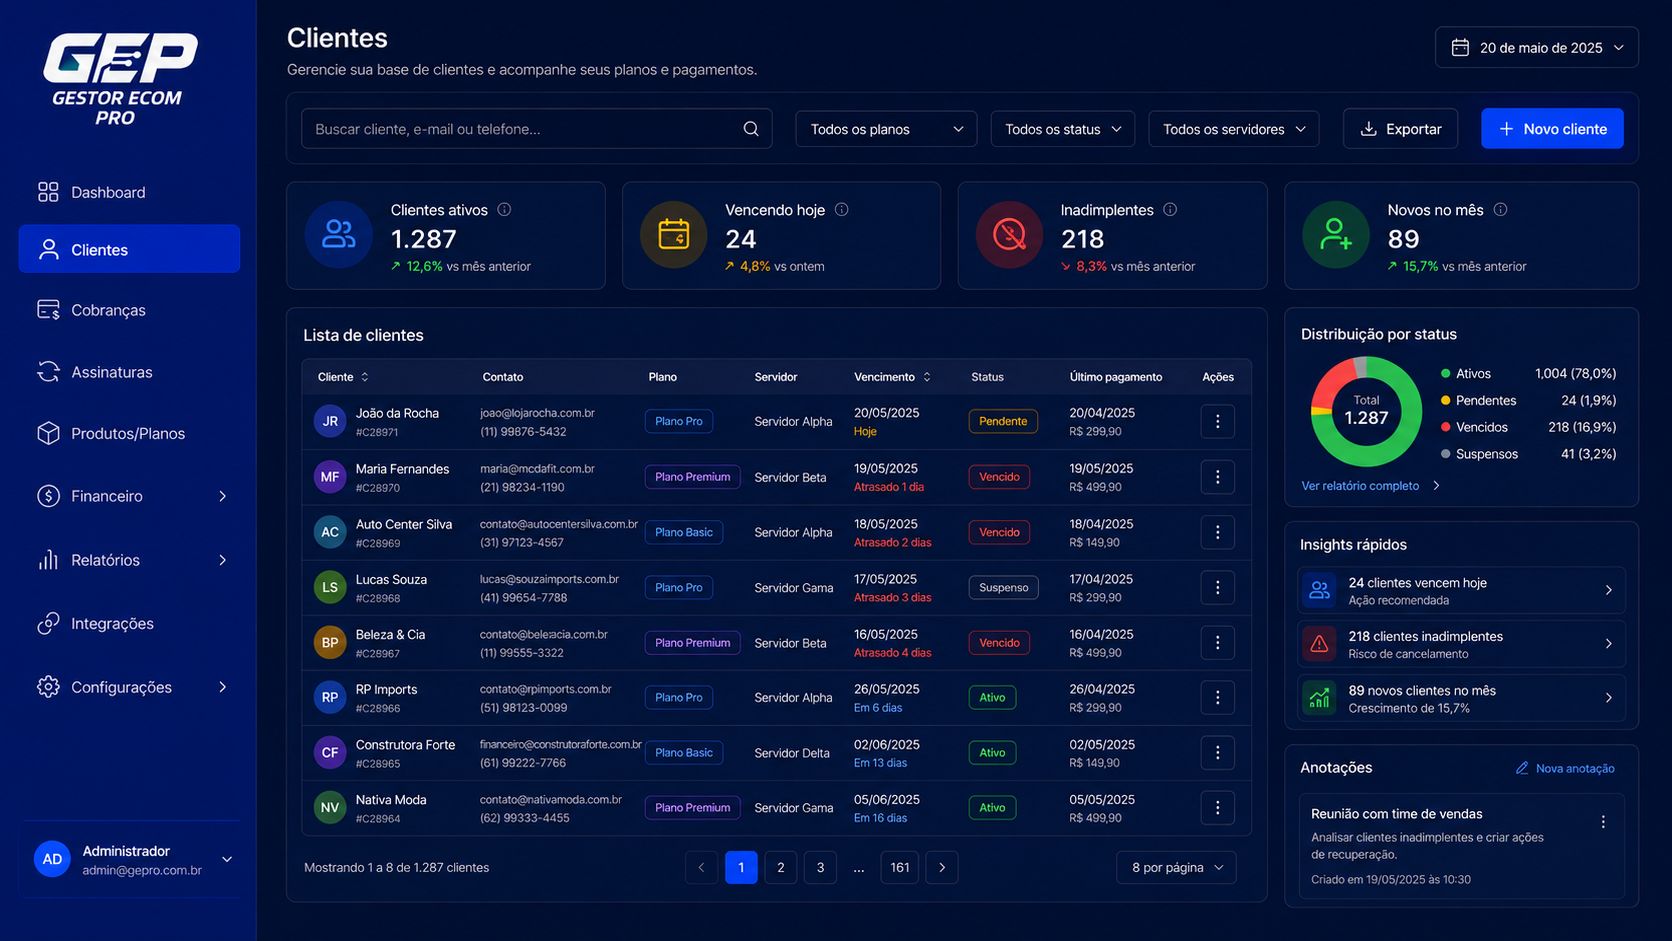
Task: Open actions menu for Lucas Souza
Action: click(1217, 587)
